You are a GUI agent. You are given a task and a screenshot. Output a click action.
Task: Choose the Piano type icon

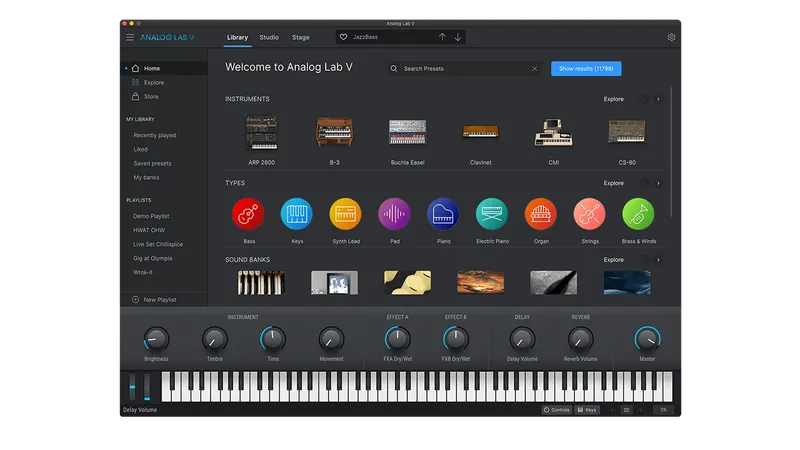443,214
